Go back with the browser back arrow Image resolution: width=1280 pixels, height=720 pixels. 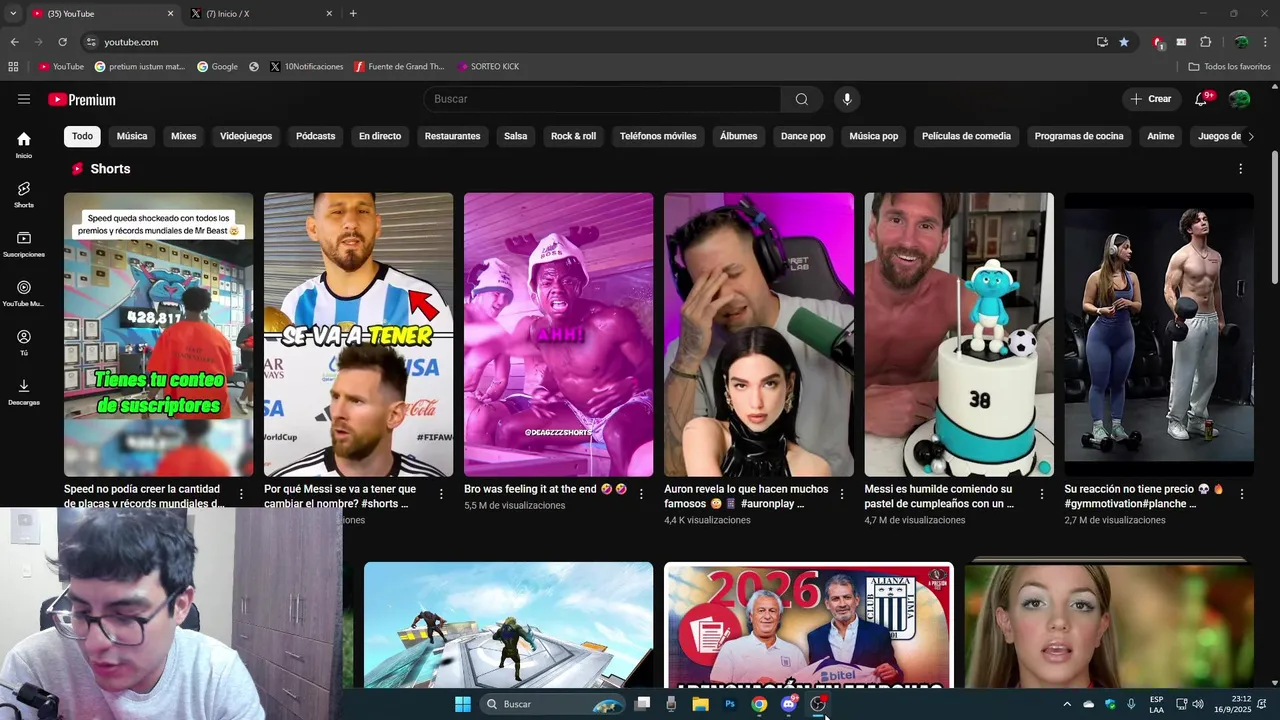14,42
